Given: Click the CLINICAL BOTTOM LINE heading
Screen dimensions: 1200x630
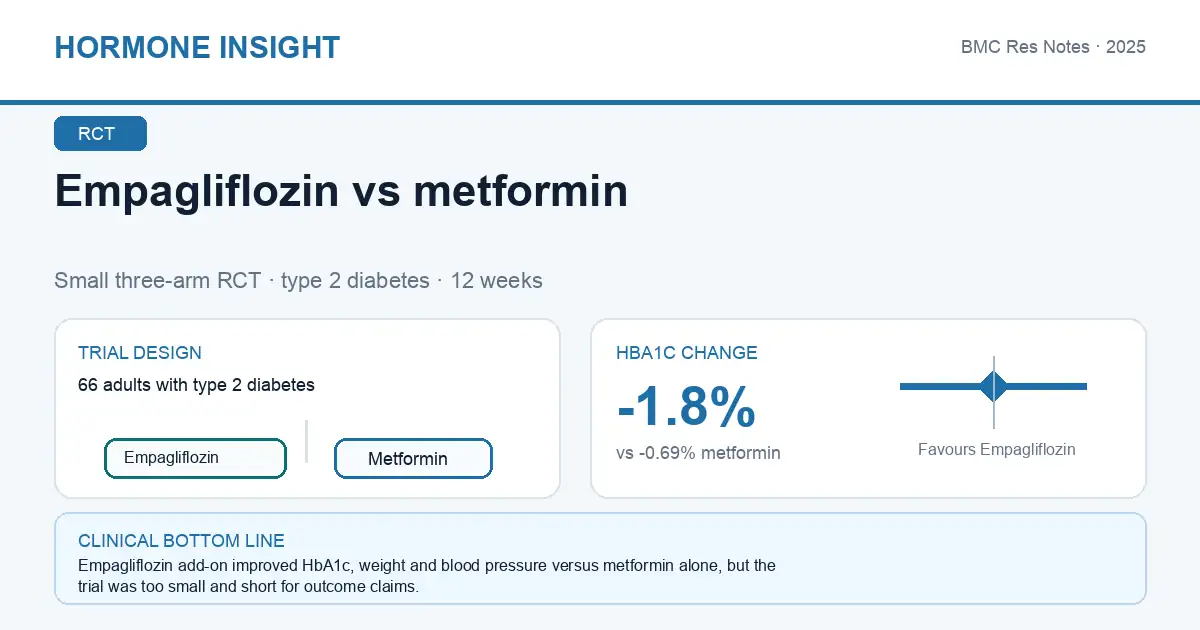Looking at the screenshot, I should pos(181,541).
